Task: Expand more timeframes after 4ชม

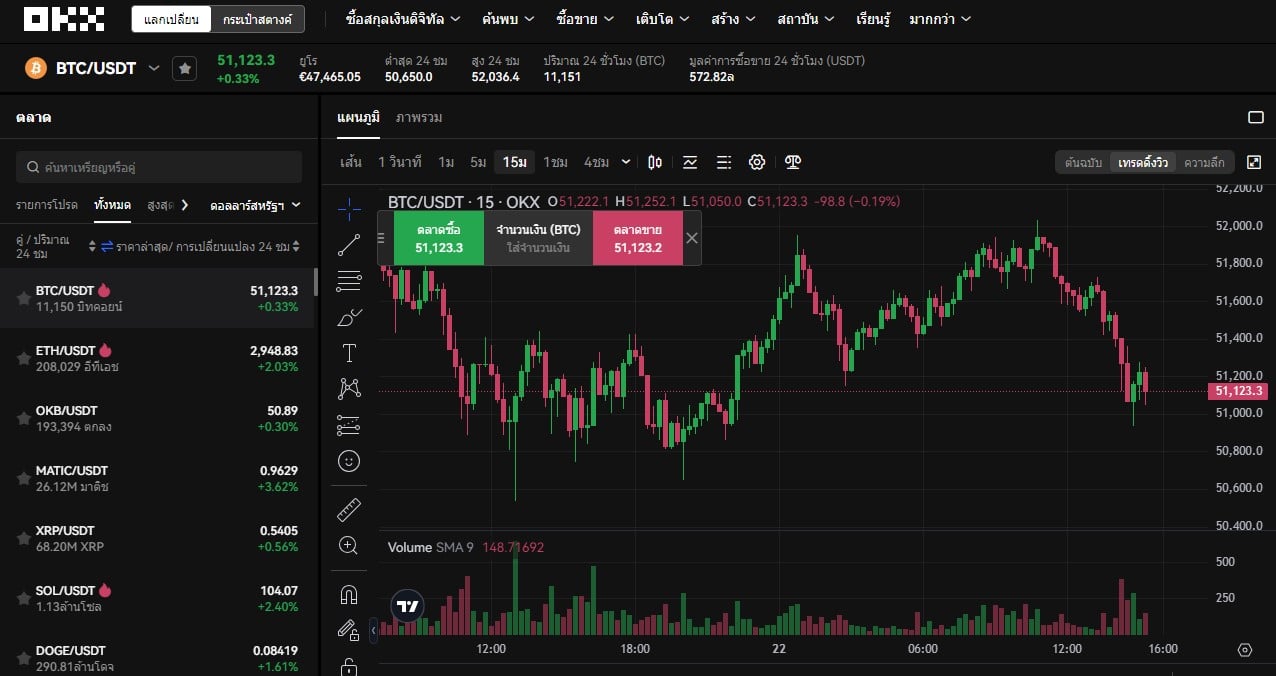Action: 626,162
